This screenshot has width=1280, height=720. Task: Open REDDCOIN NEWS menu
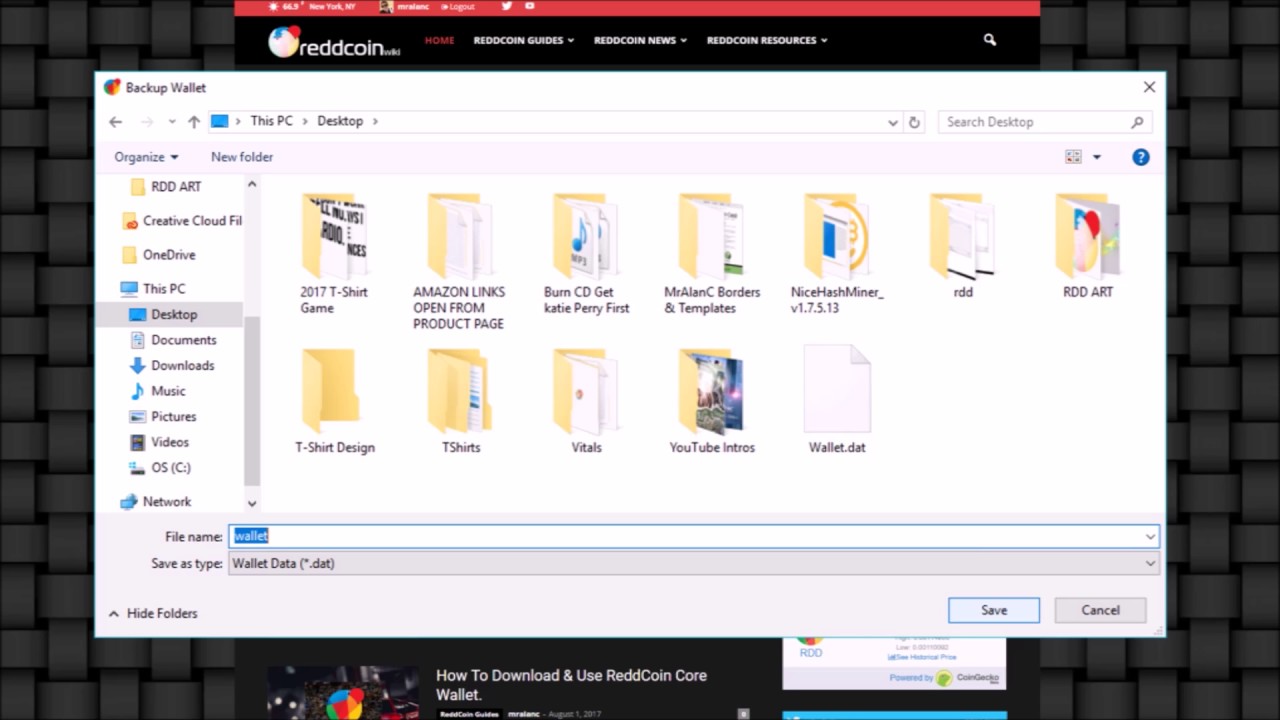pos(641,40)
